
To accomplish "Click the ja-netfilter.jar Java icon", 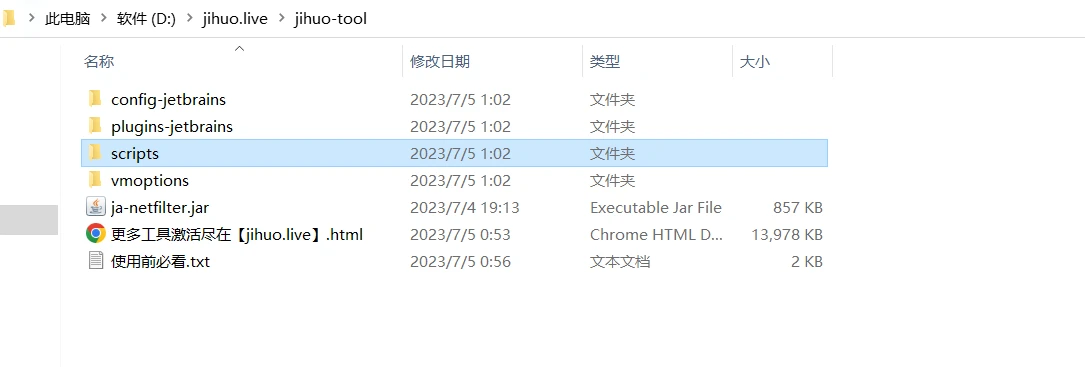I will pos(95,207).
